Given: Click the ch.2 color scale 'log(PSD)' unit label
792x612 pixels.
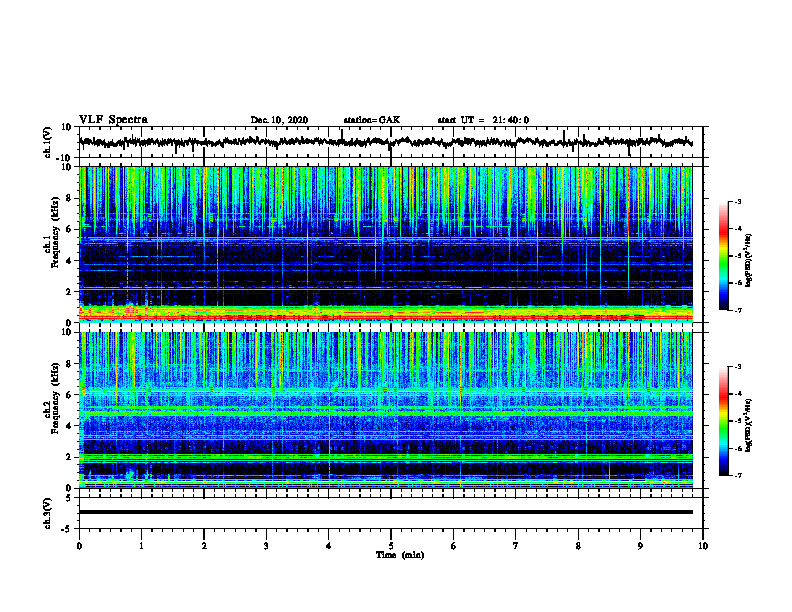Looking at the screenshot, I should pos(749,426).
